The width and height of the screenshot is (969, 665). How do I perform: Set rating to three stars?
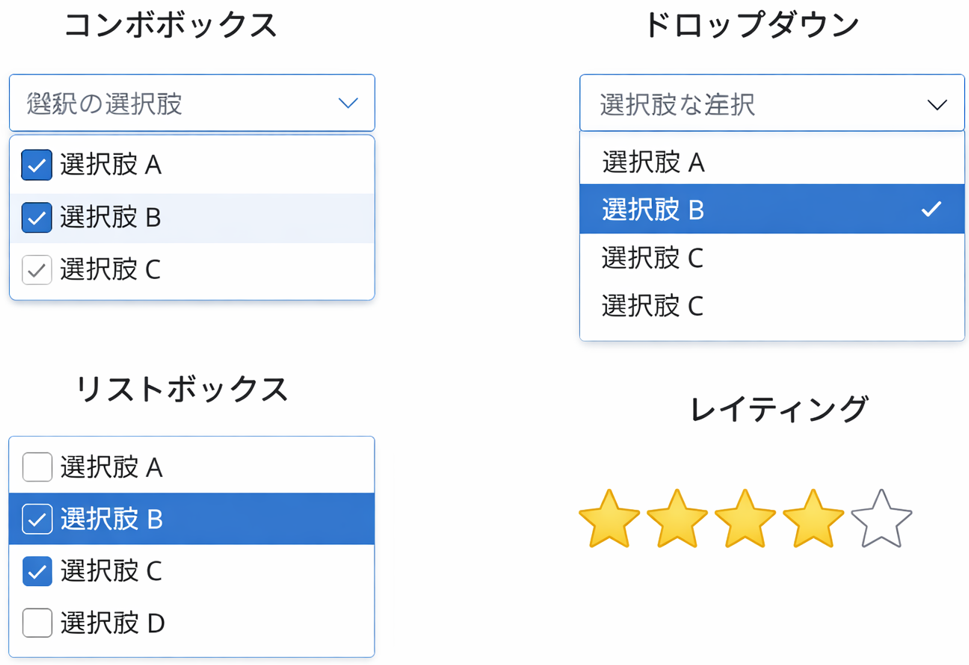(745, 518)
